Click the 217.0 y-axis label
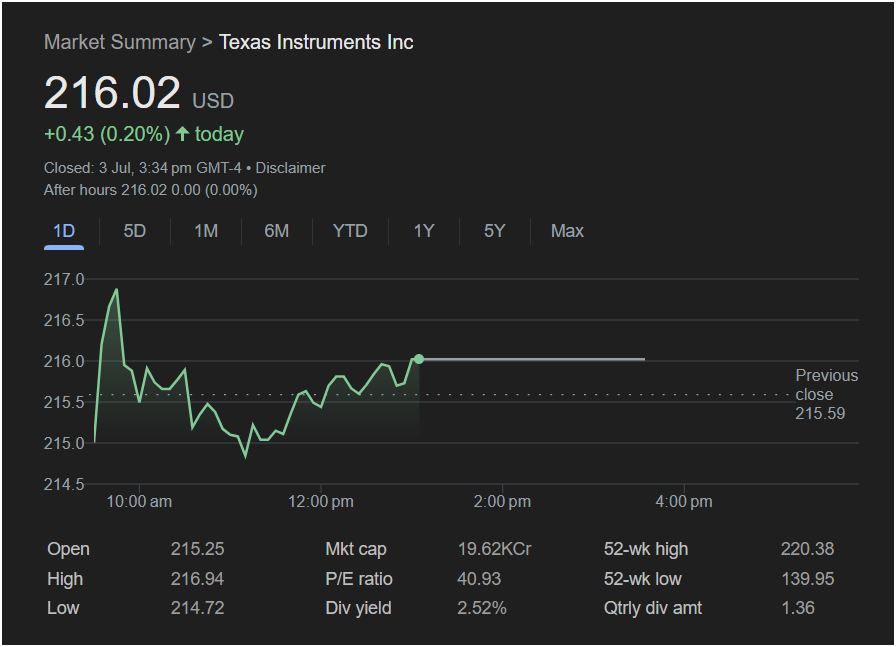Viewport: 896px width, 647px height. (x=64, y=279)
